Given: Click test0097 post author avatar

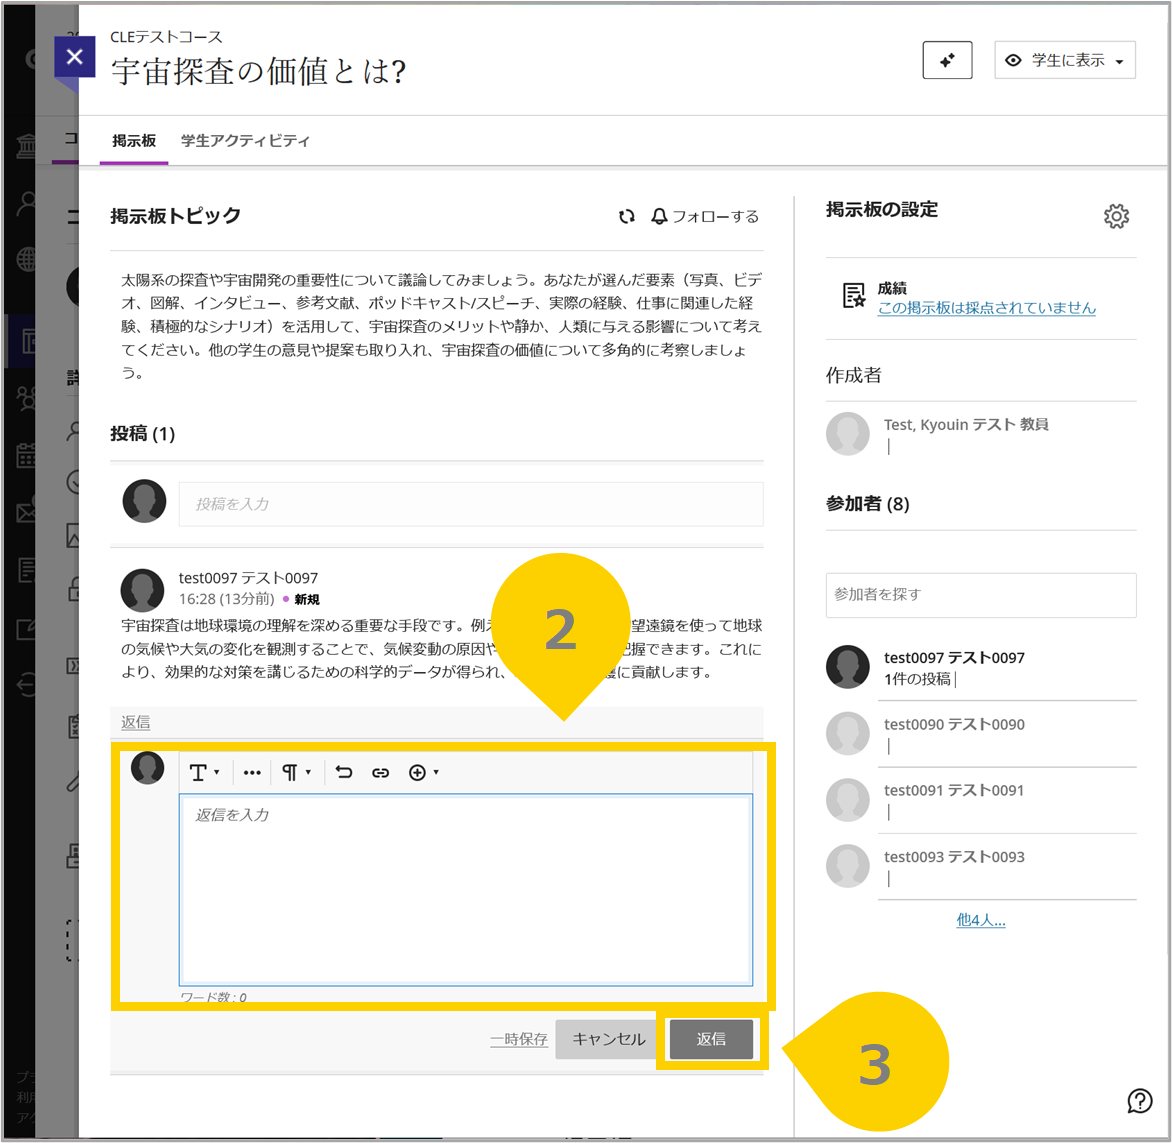Looking at the screenshot, I should (x=142, y=591).
